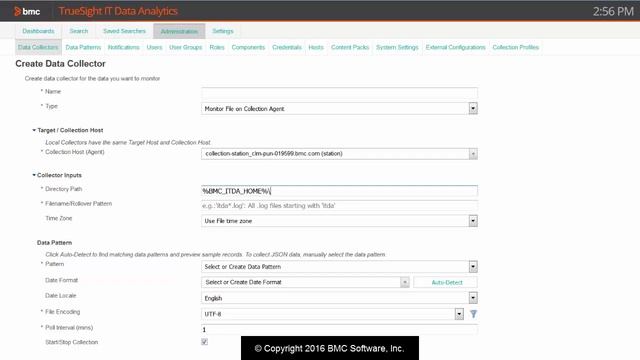
Task: Go to Components sub-tab
Action: coord(248,47)
